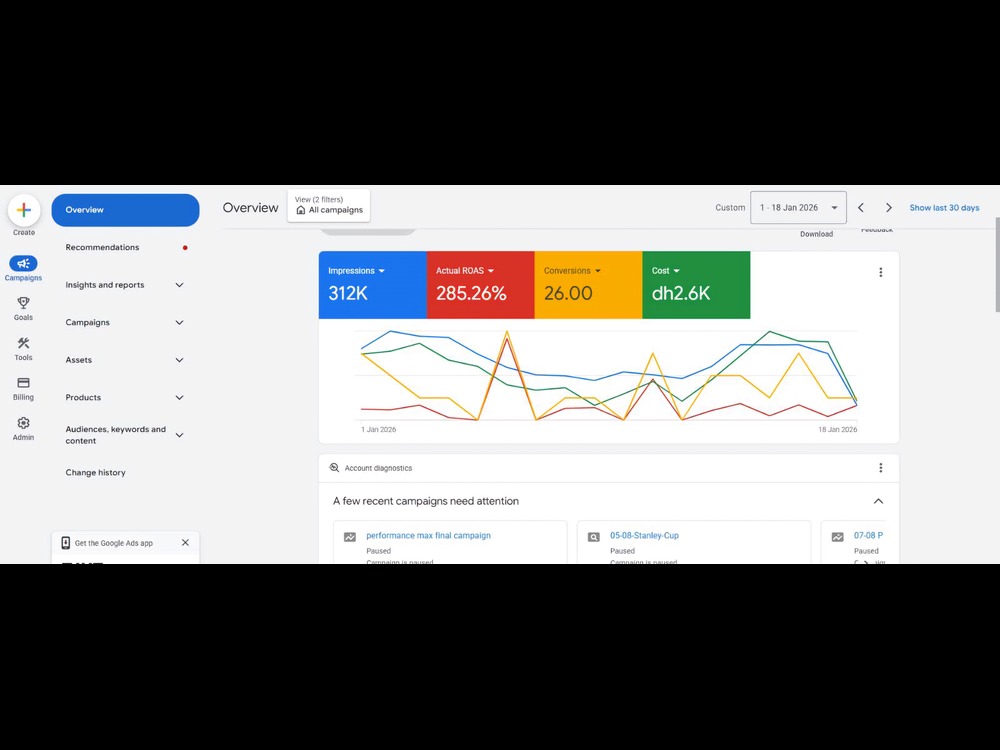Open the Actual ROAS metric dropdown

465,271
